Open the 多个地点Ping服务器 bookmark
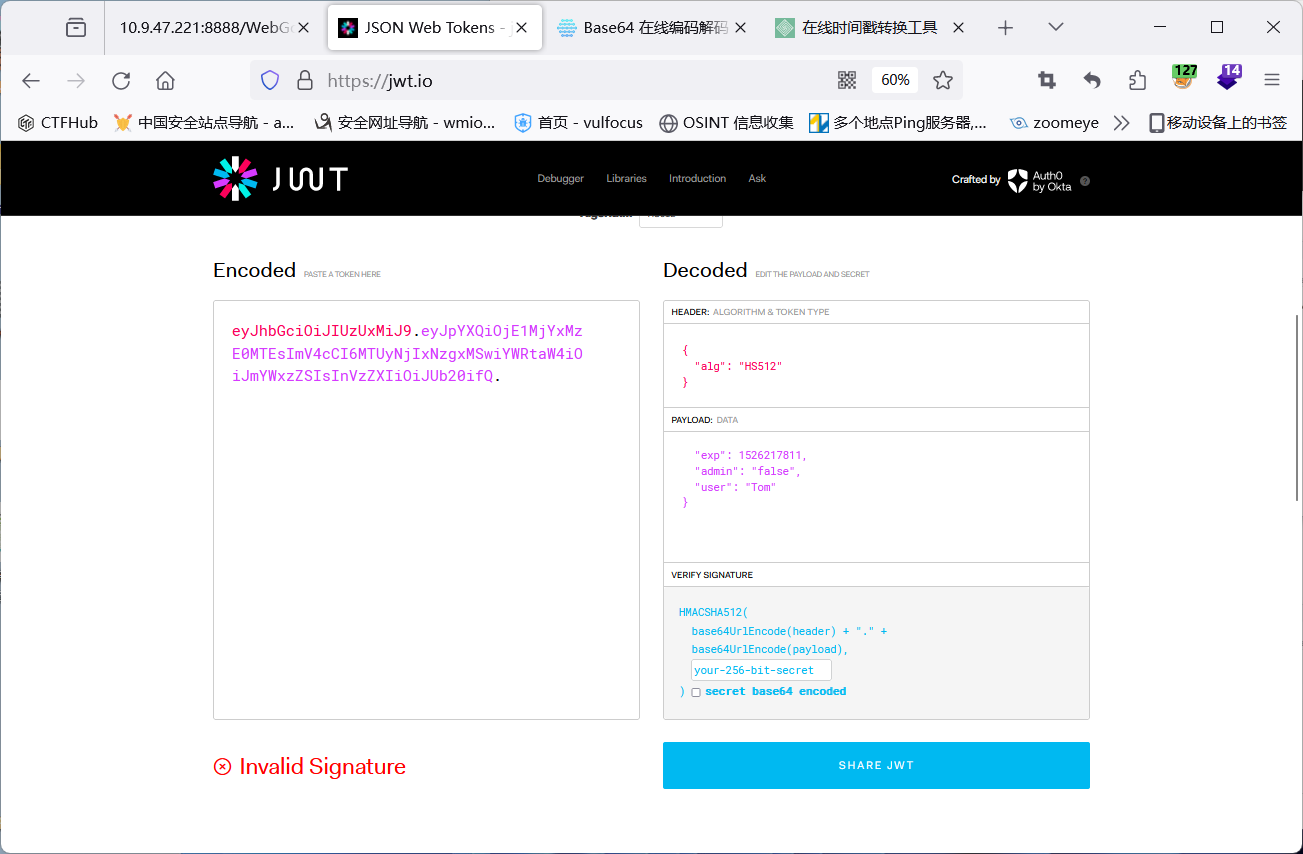Screen dimensions: 1303x854 pyautogui.click(x=898, y=123)
